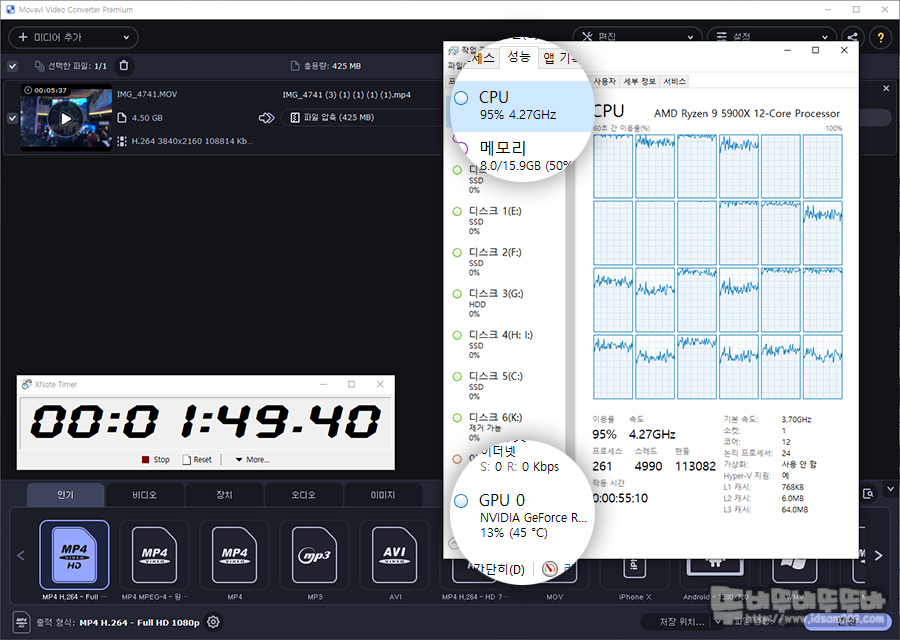Toggle checkbox for IMG_4741.MOV

pyautogui.click(x=12, y=118)
